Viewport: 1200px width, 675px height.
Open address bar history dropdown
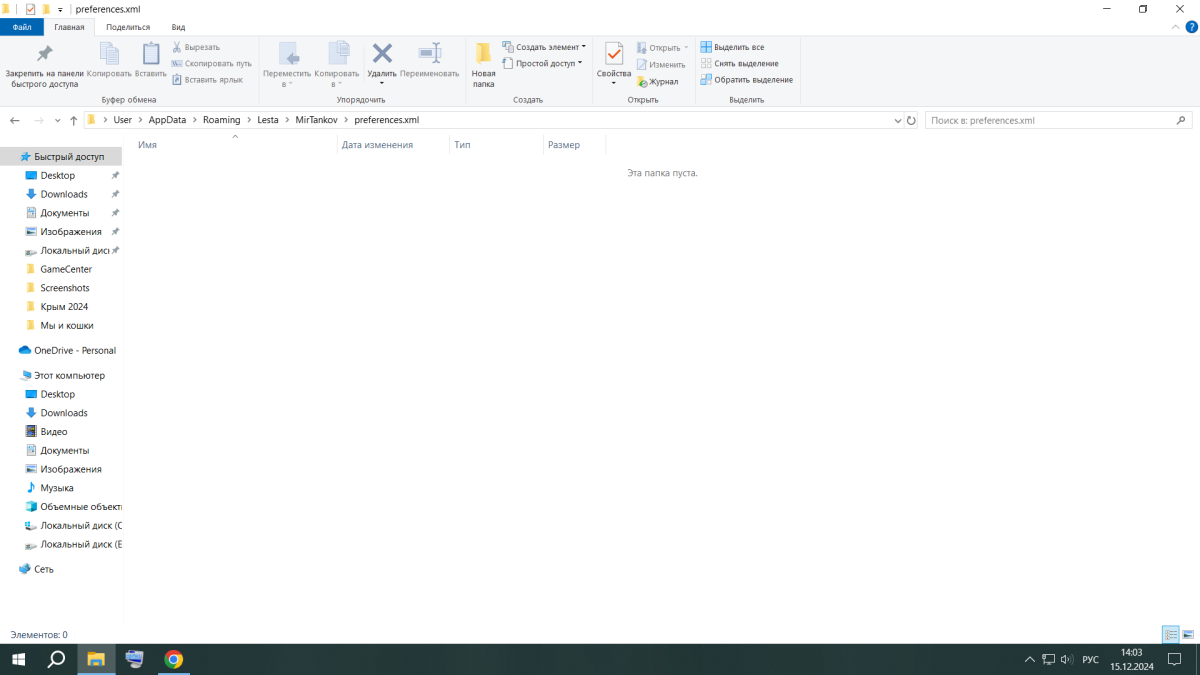pos(897,120)
